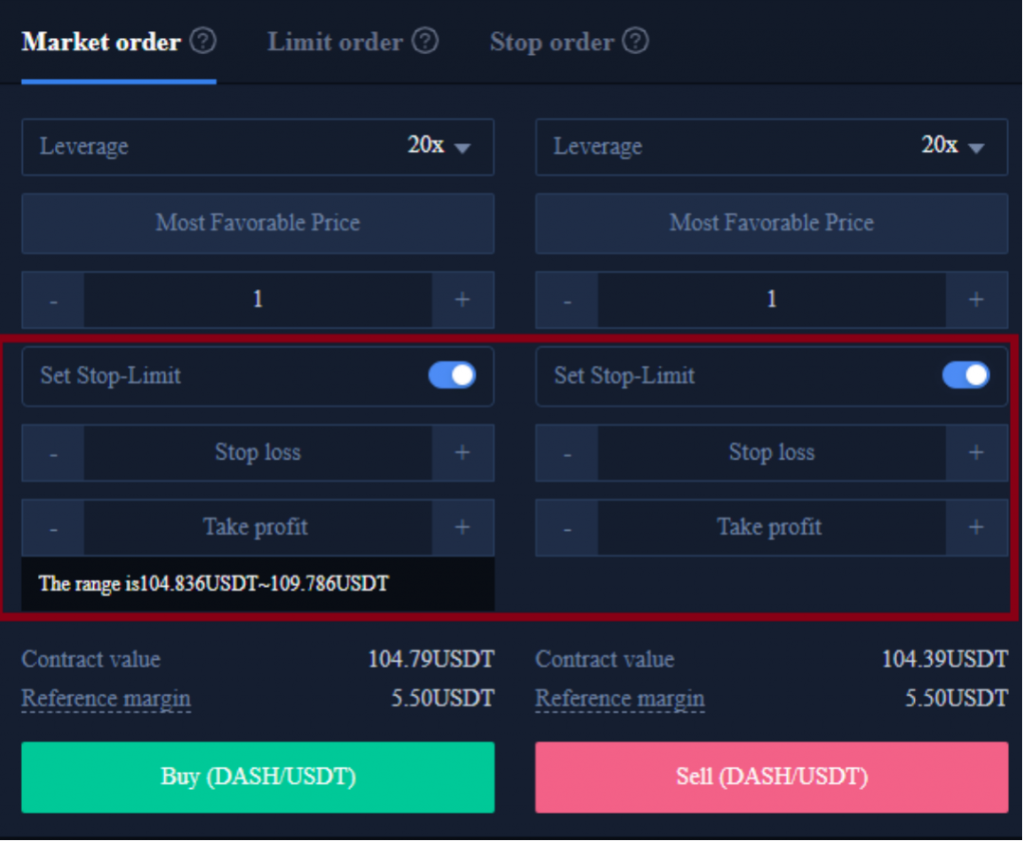1024x842 pixels.
Task: Click green Buy (DASH/USDT) button
Action: click(x=258, y=777)
